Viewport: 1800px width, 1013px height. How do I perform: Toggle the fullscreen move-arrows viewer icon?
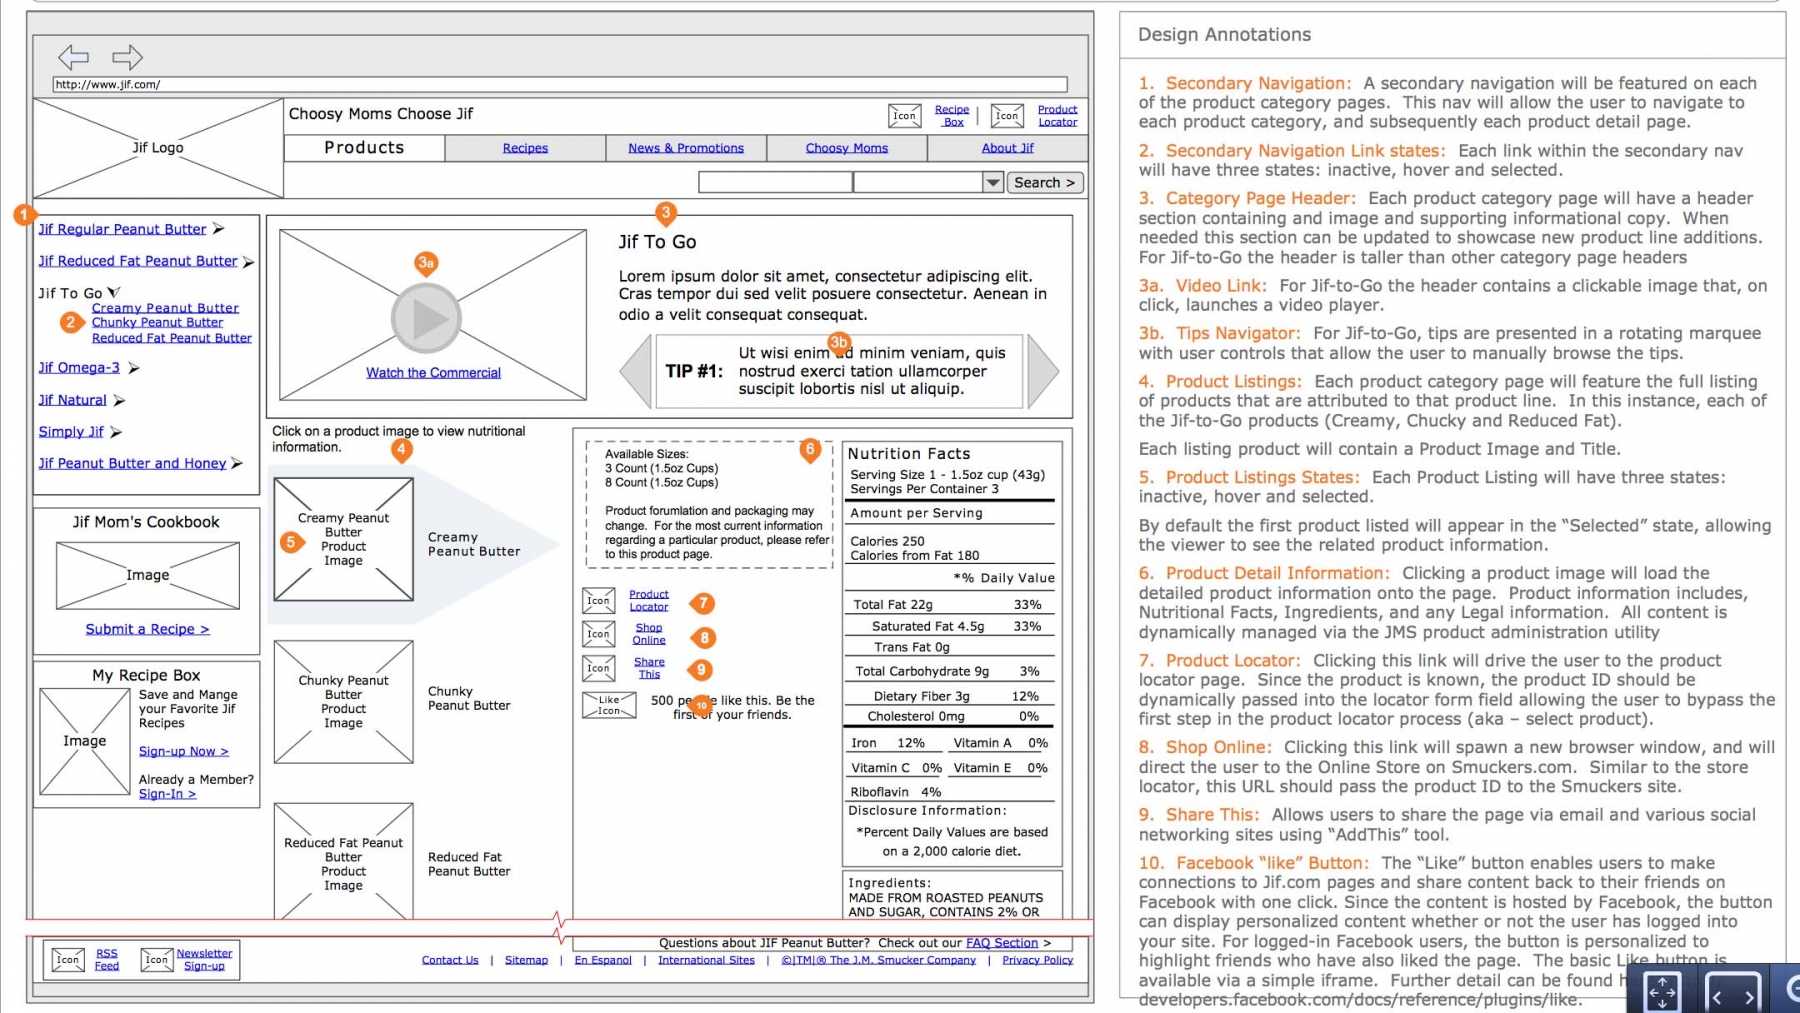[1662, 993]
